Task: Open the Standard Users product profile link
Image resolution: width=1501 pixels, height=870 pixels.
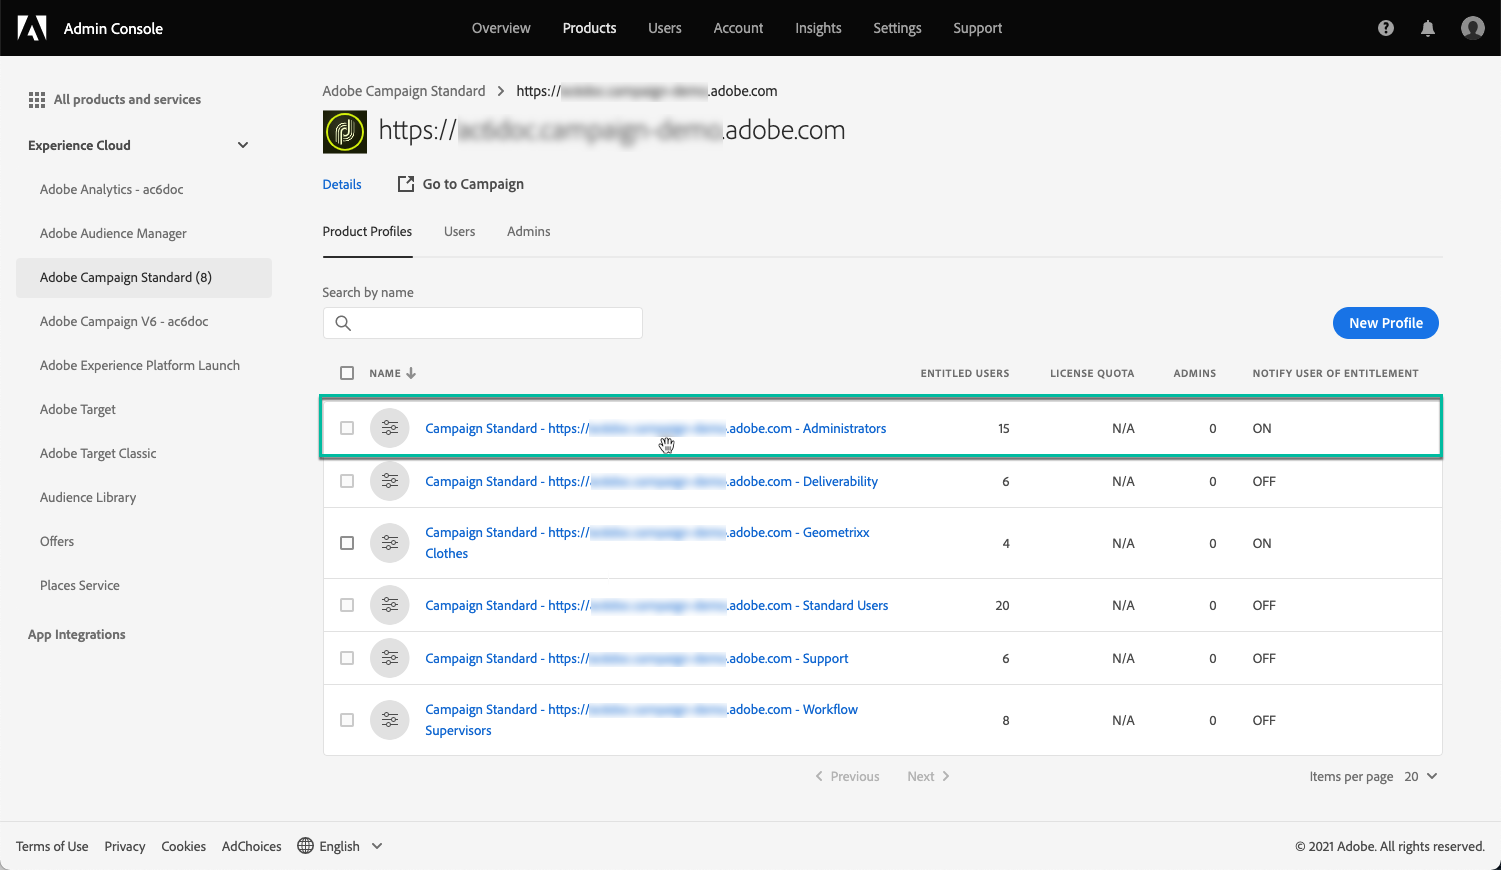Action: pos(657,605)
